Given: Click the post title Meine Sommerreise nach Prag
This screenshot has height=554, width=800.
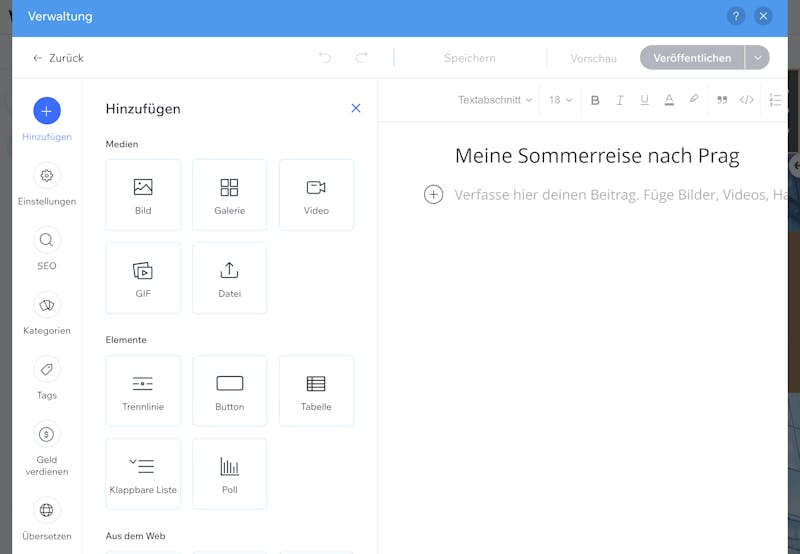Looking at the screenshot, I should (597, 156).
